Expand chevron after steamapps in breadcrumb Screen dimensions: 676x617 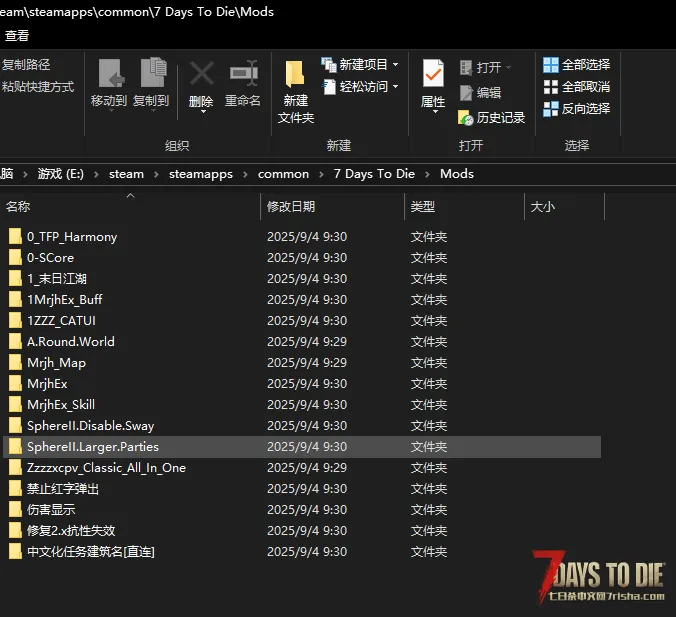pyautogui.click(x=245, y=174)
